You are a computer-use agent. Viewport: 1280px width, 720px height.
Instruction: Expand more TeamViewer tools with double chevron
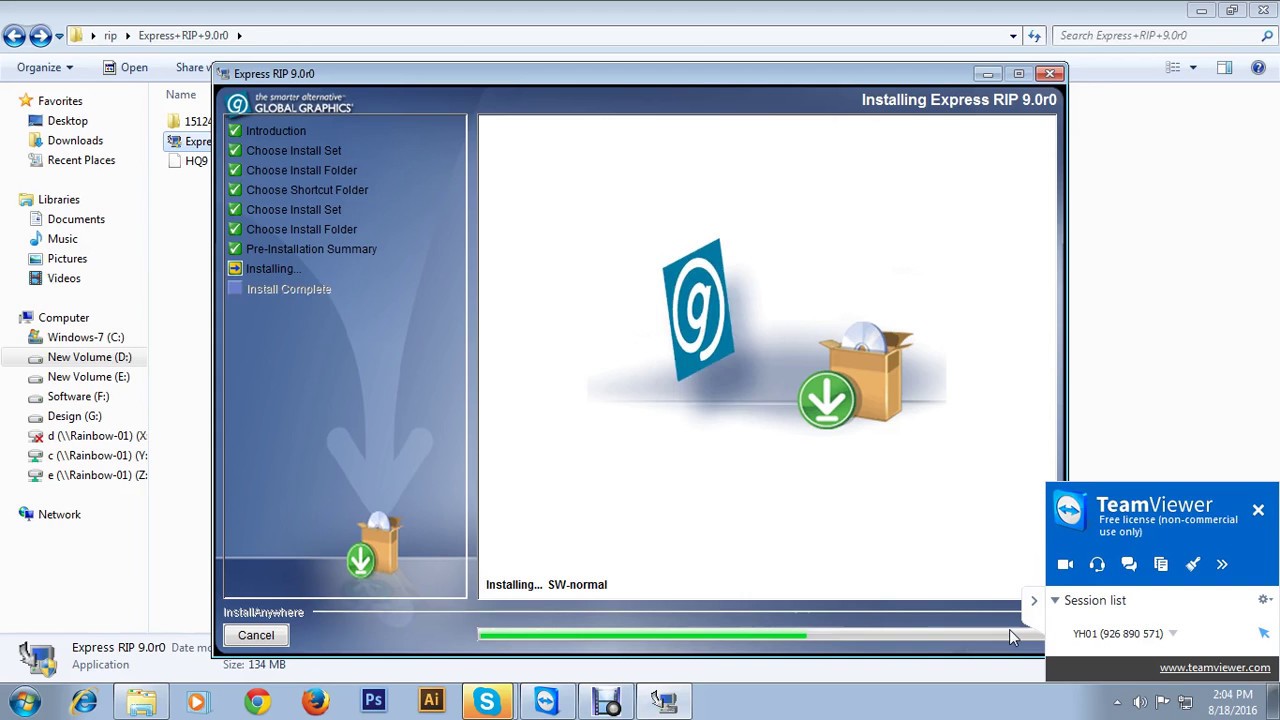pyautogui.click(x=1222, y=564)
